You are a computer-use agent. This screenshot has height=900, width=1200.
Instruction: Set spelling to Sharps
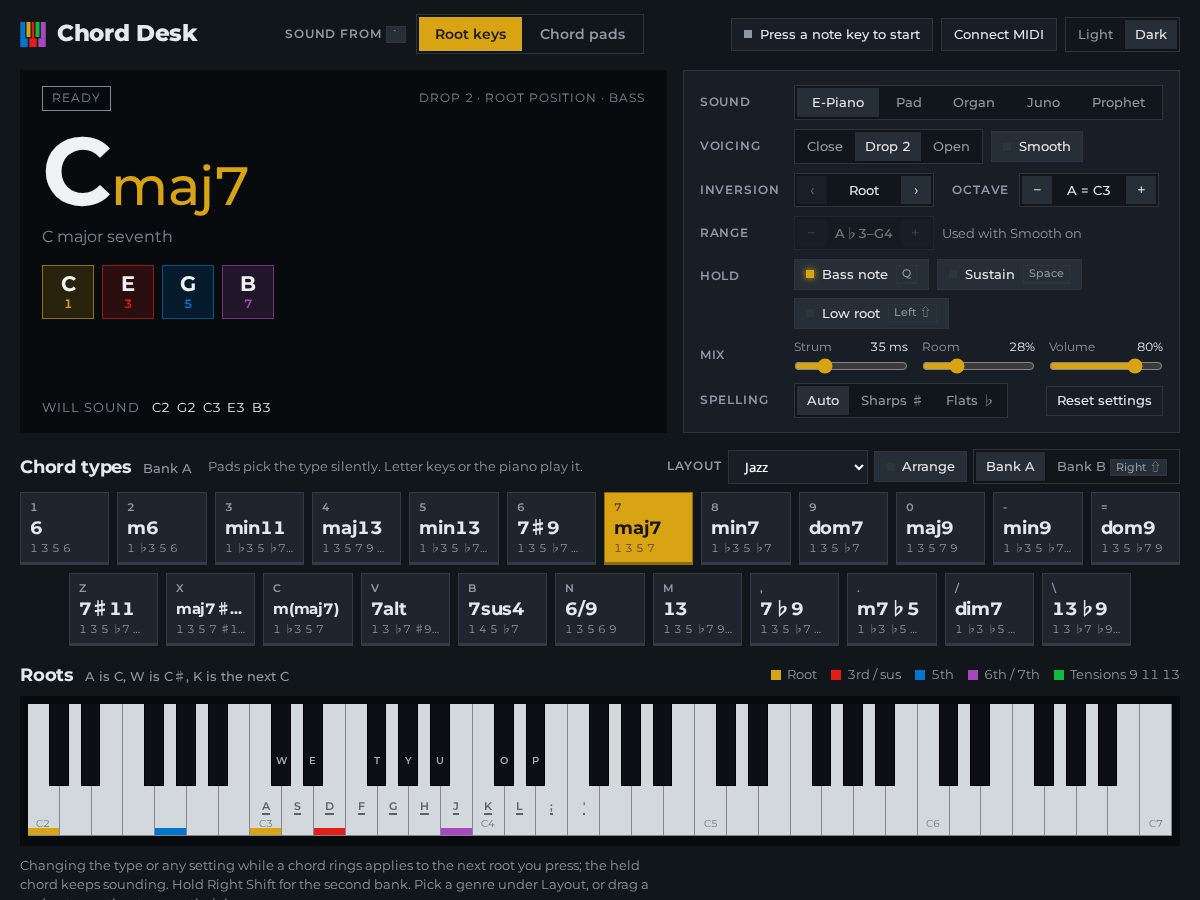(x=891, y=400)
